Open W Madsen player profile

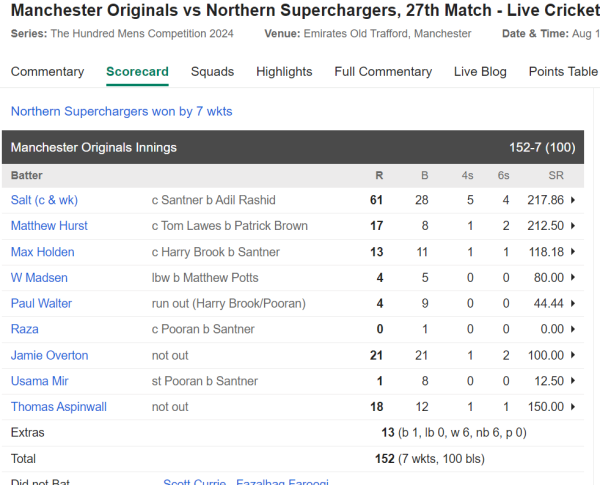(x=39, y=278)
